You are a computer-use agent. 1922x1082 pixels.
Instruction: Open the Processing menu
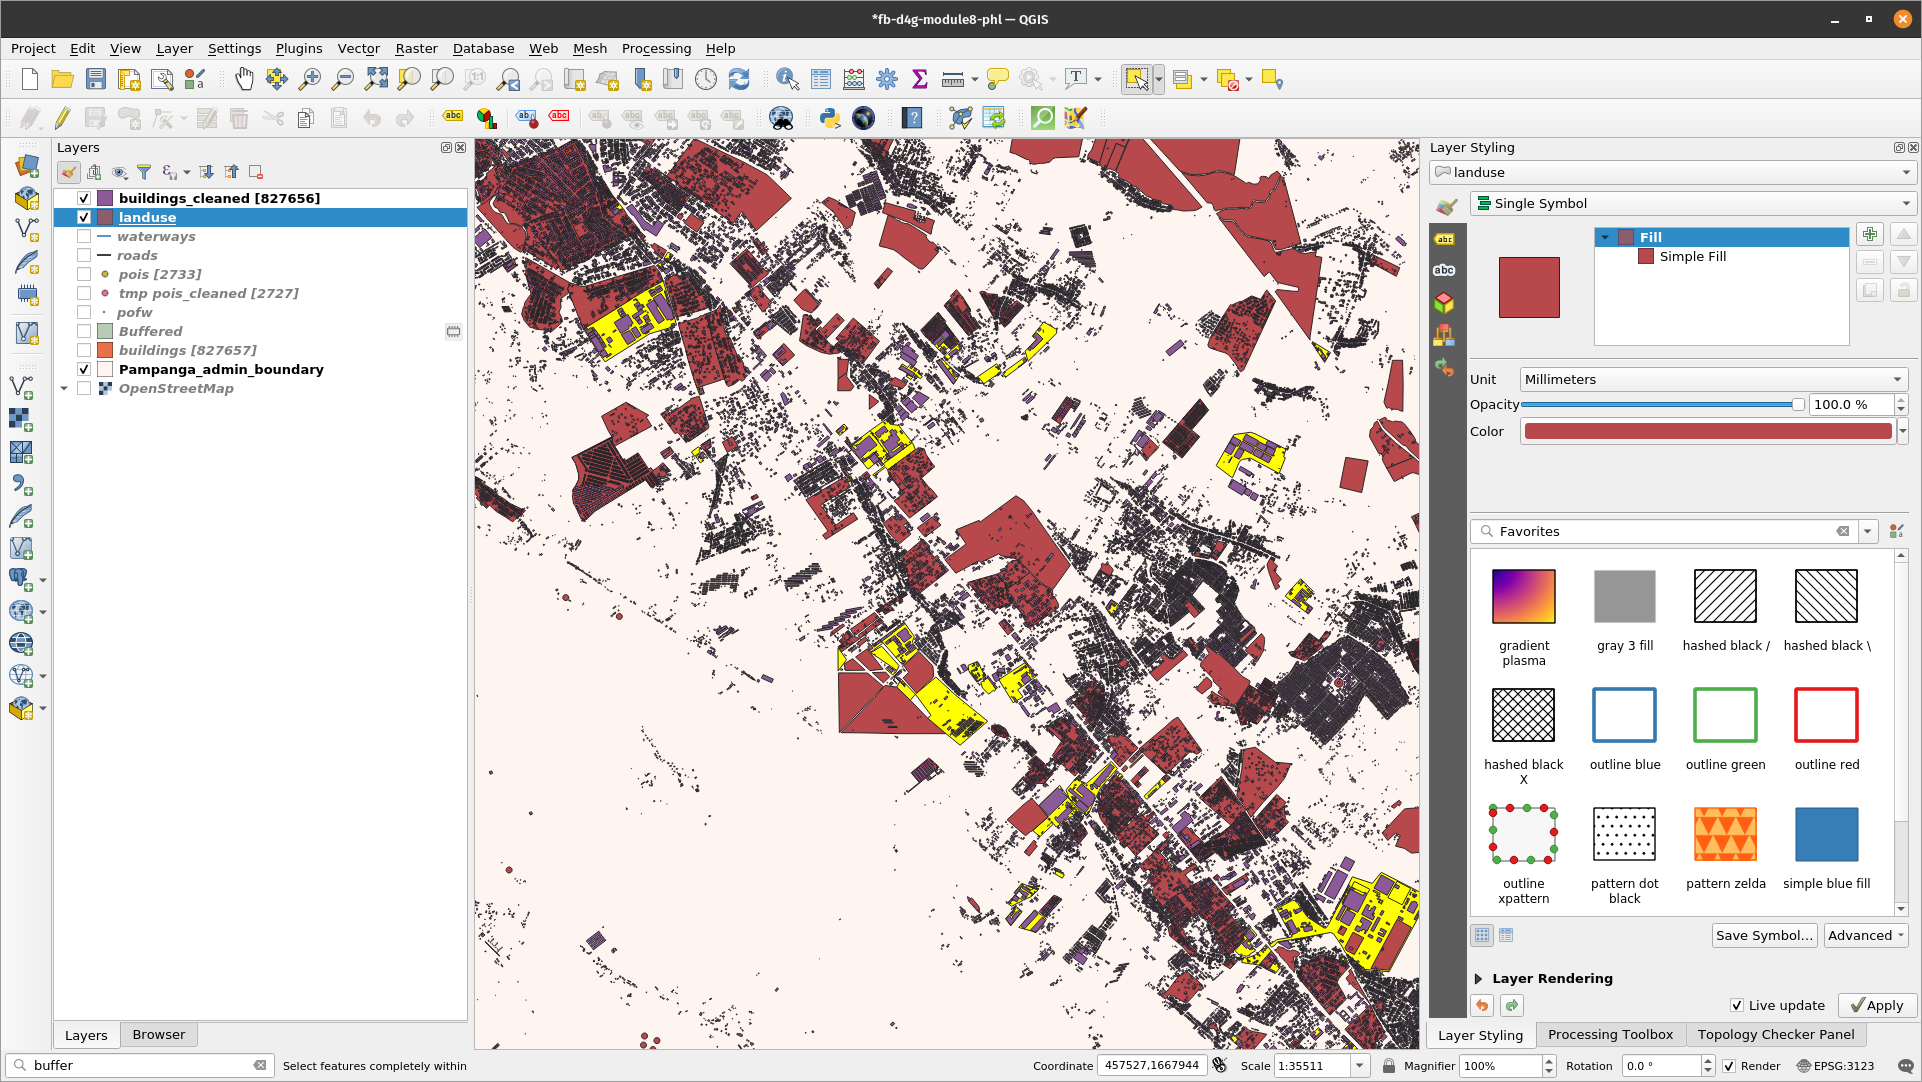pos(657,49)
